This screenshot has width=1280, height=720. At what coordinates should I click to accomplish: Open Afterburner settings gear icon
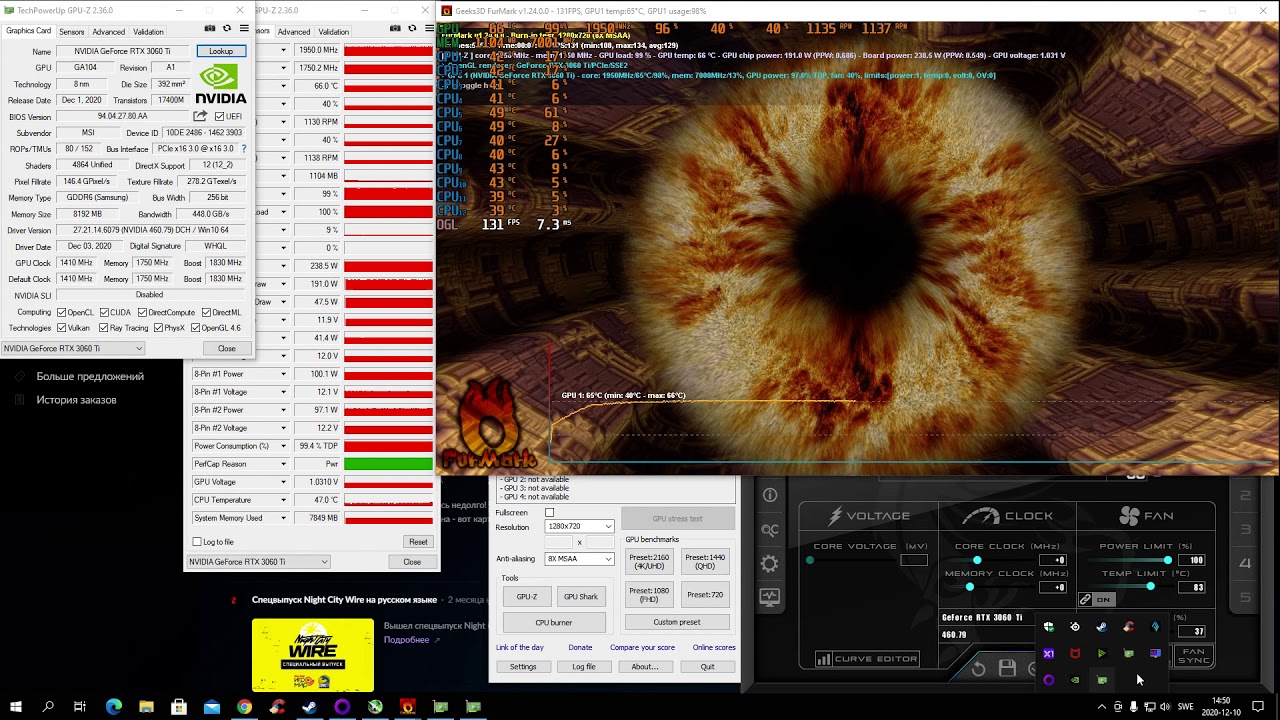(770, 564)
